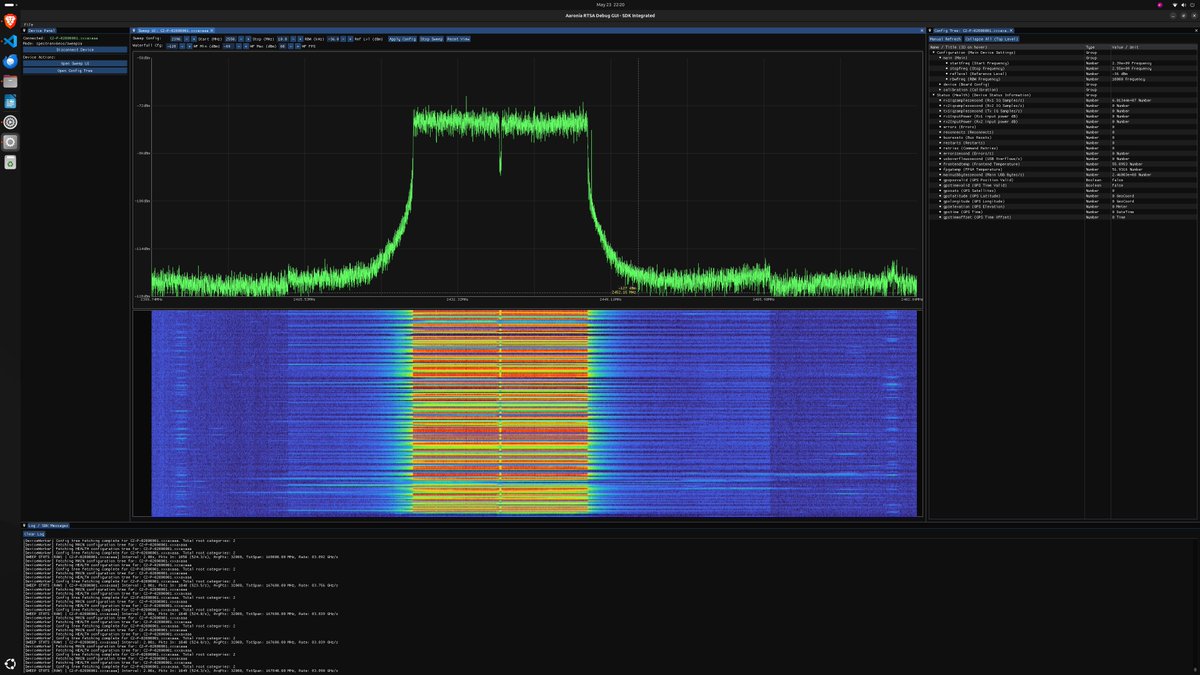Select the Device Panel tab

(44, 31)
